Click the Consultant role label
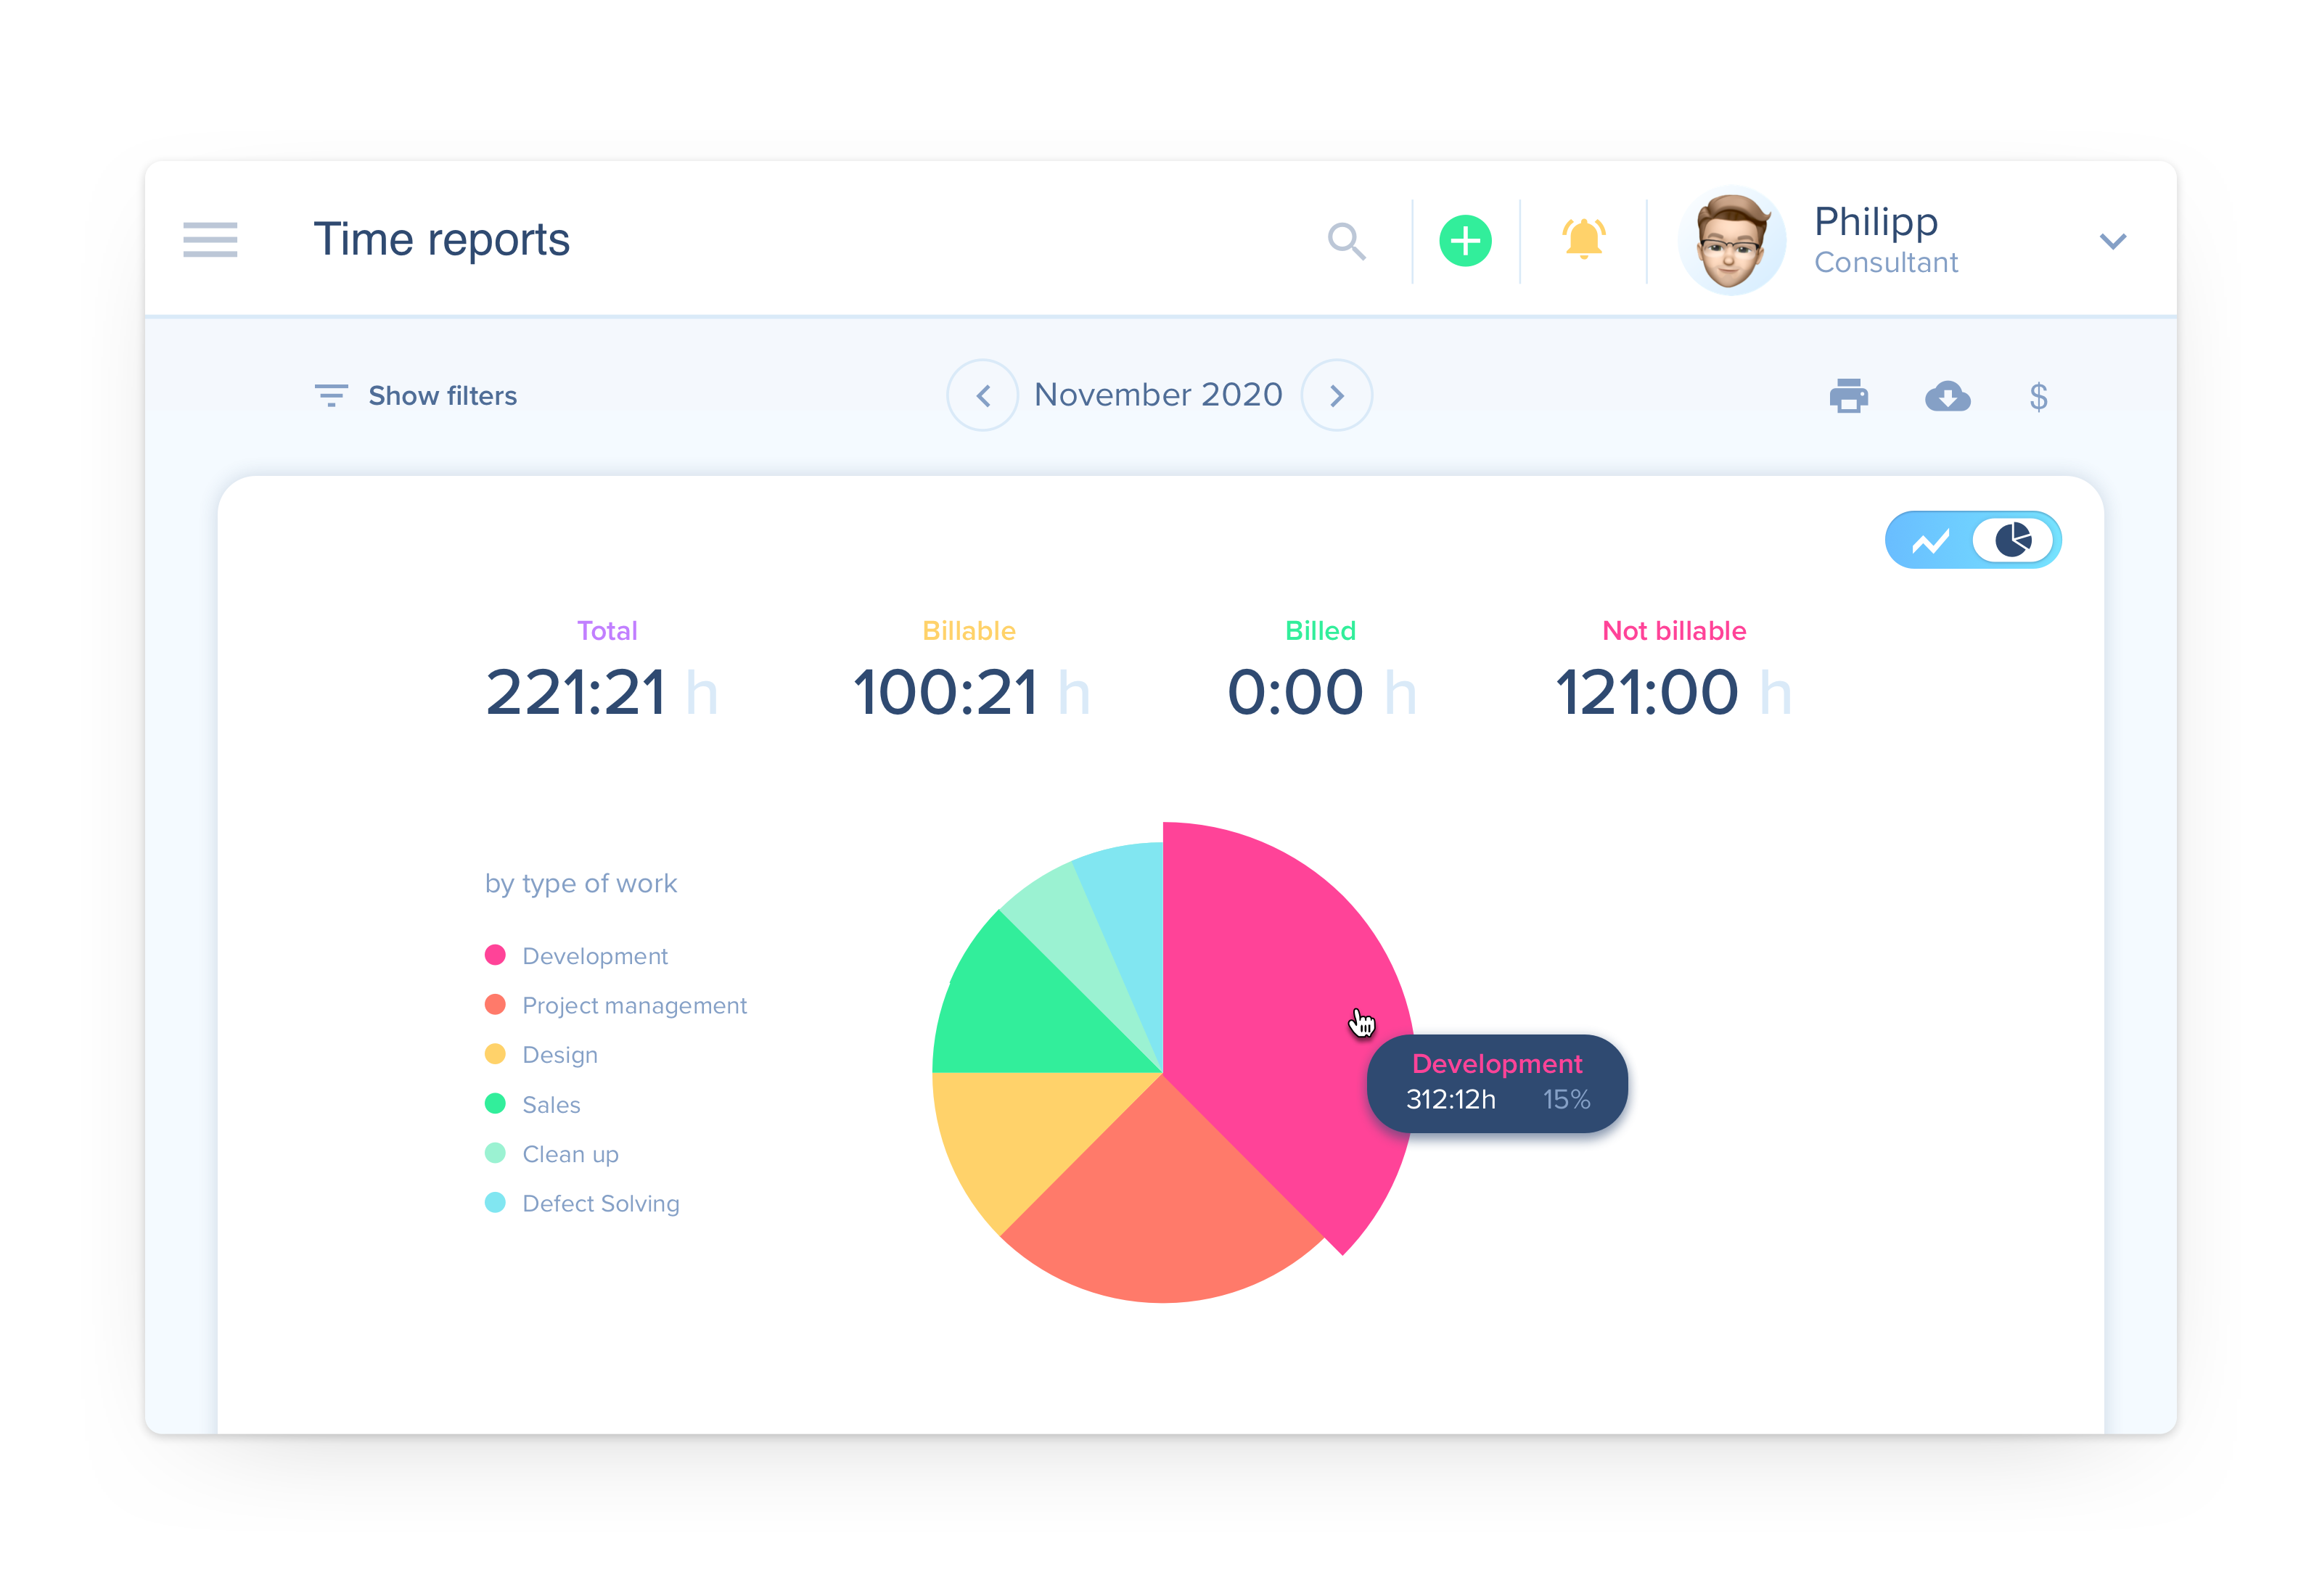Screen dimensions: 2322x1596 (1885, 263)
